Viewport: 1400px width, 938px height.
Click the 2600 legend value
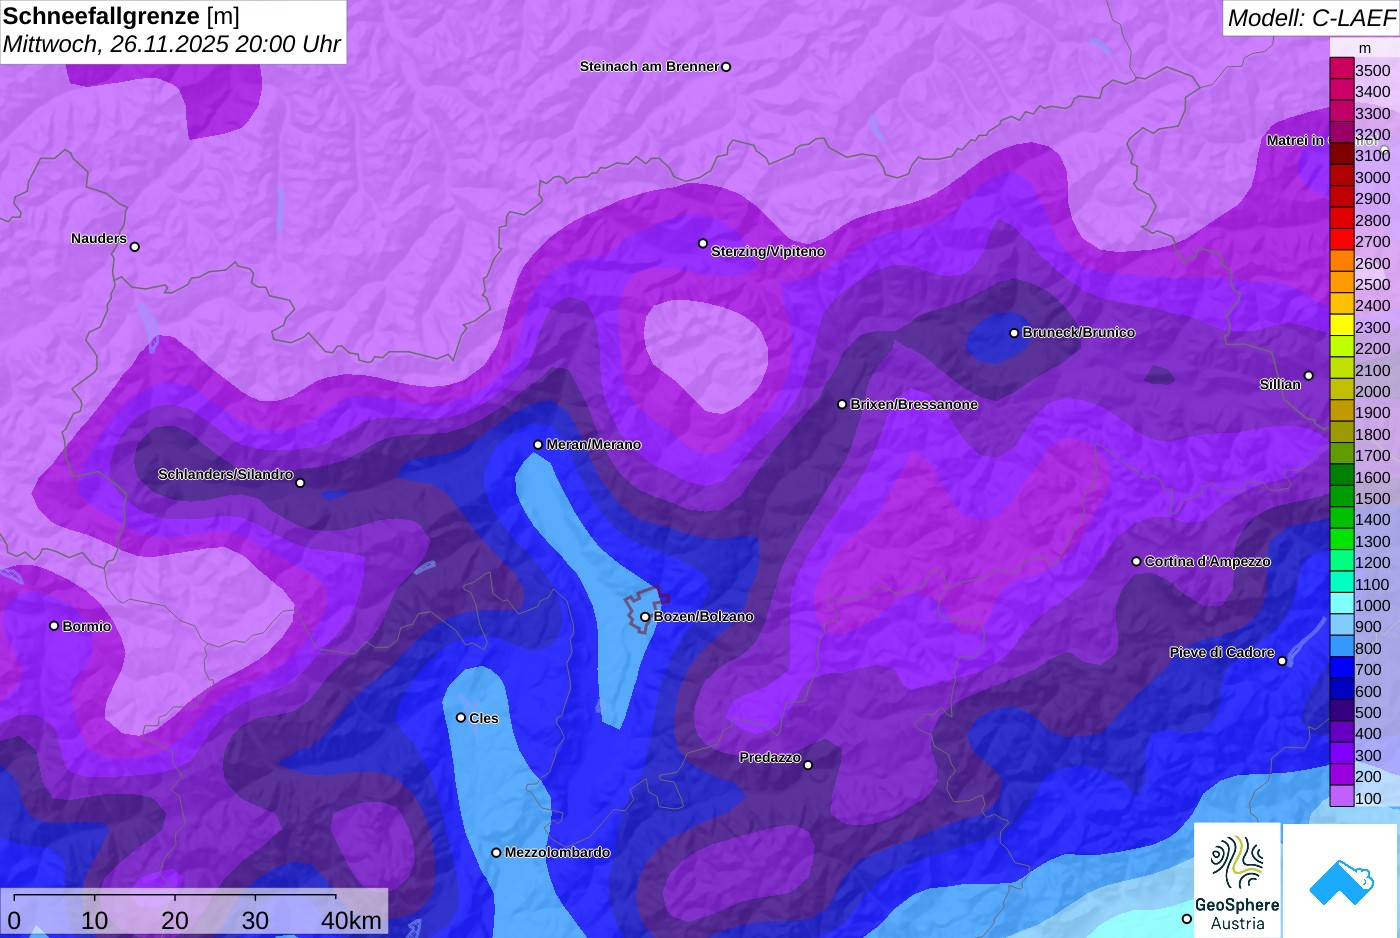click(1373, 264)
